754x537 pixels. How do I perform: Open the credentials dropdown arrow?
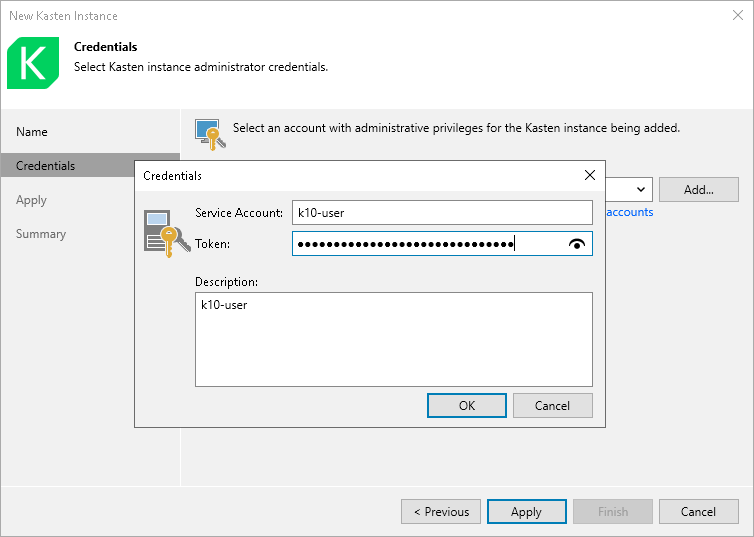coord(641,189)
